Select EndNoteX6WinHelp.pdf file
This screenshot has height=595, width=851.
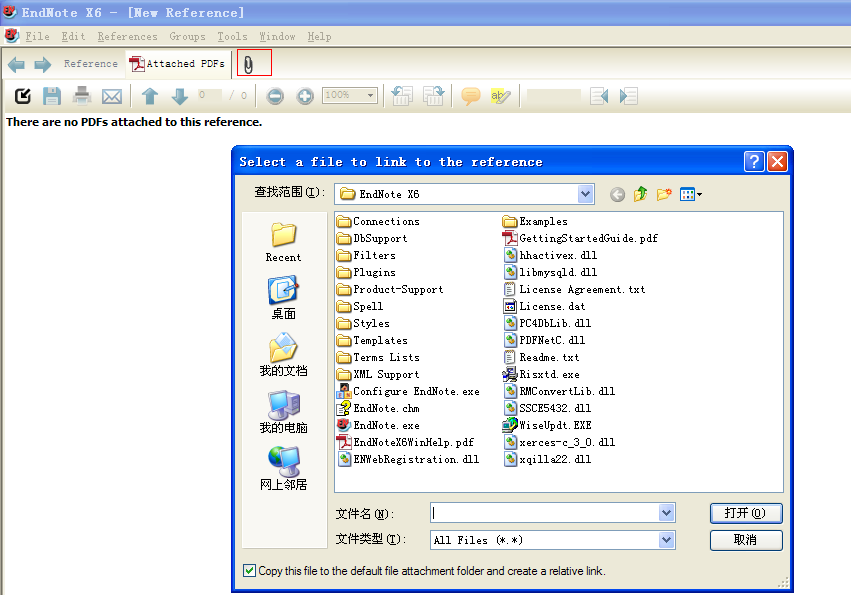[405, 442]
